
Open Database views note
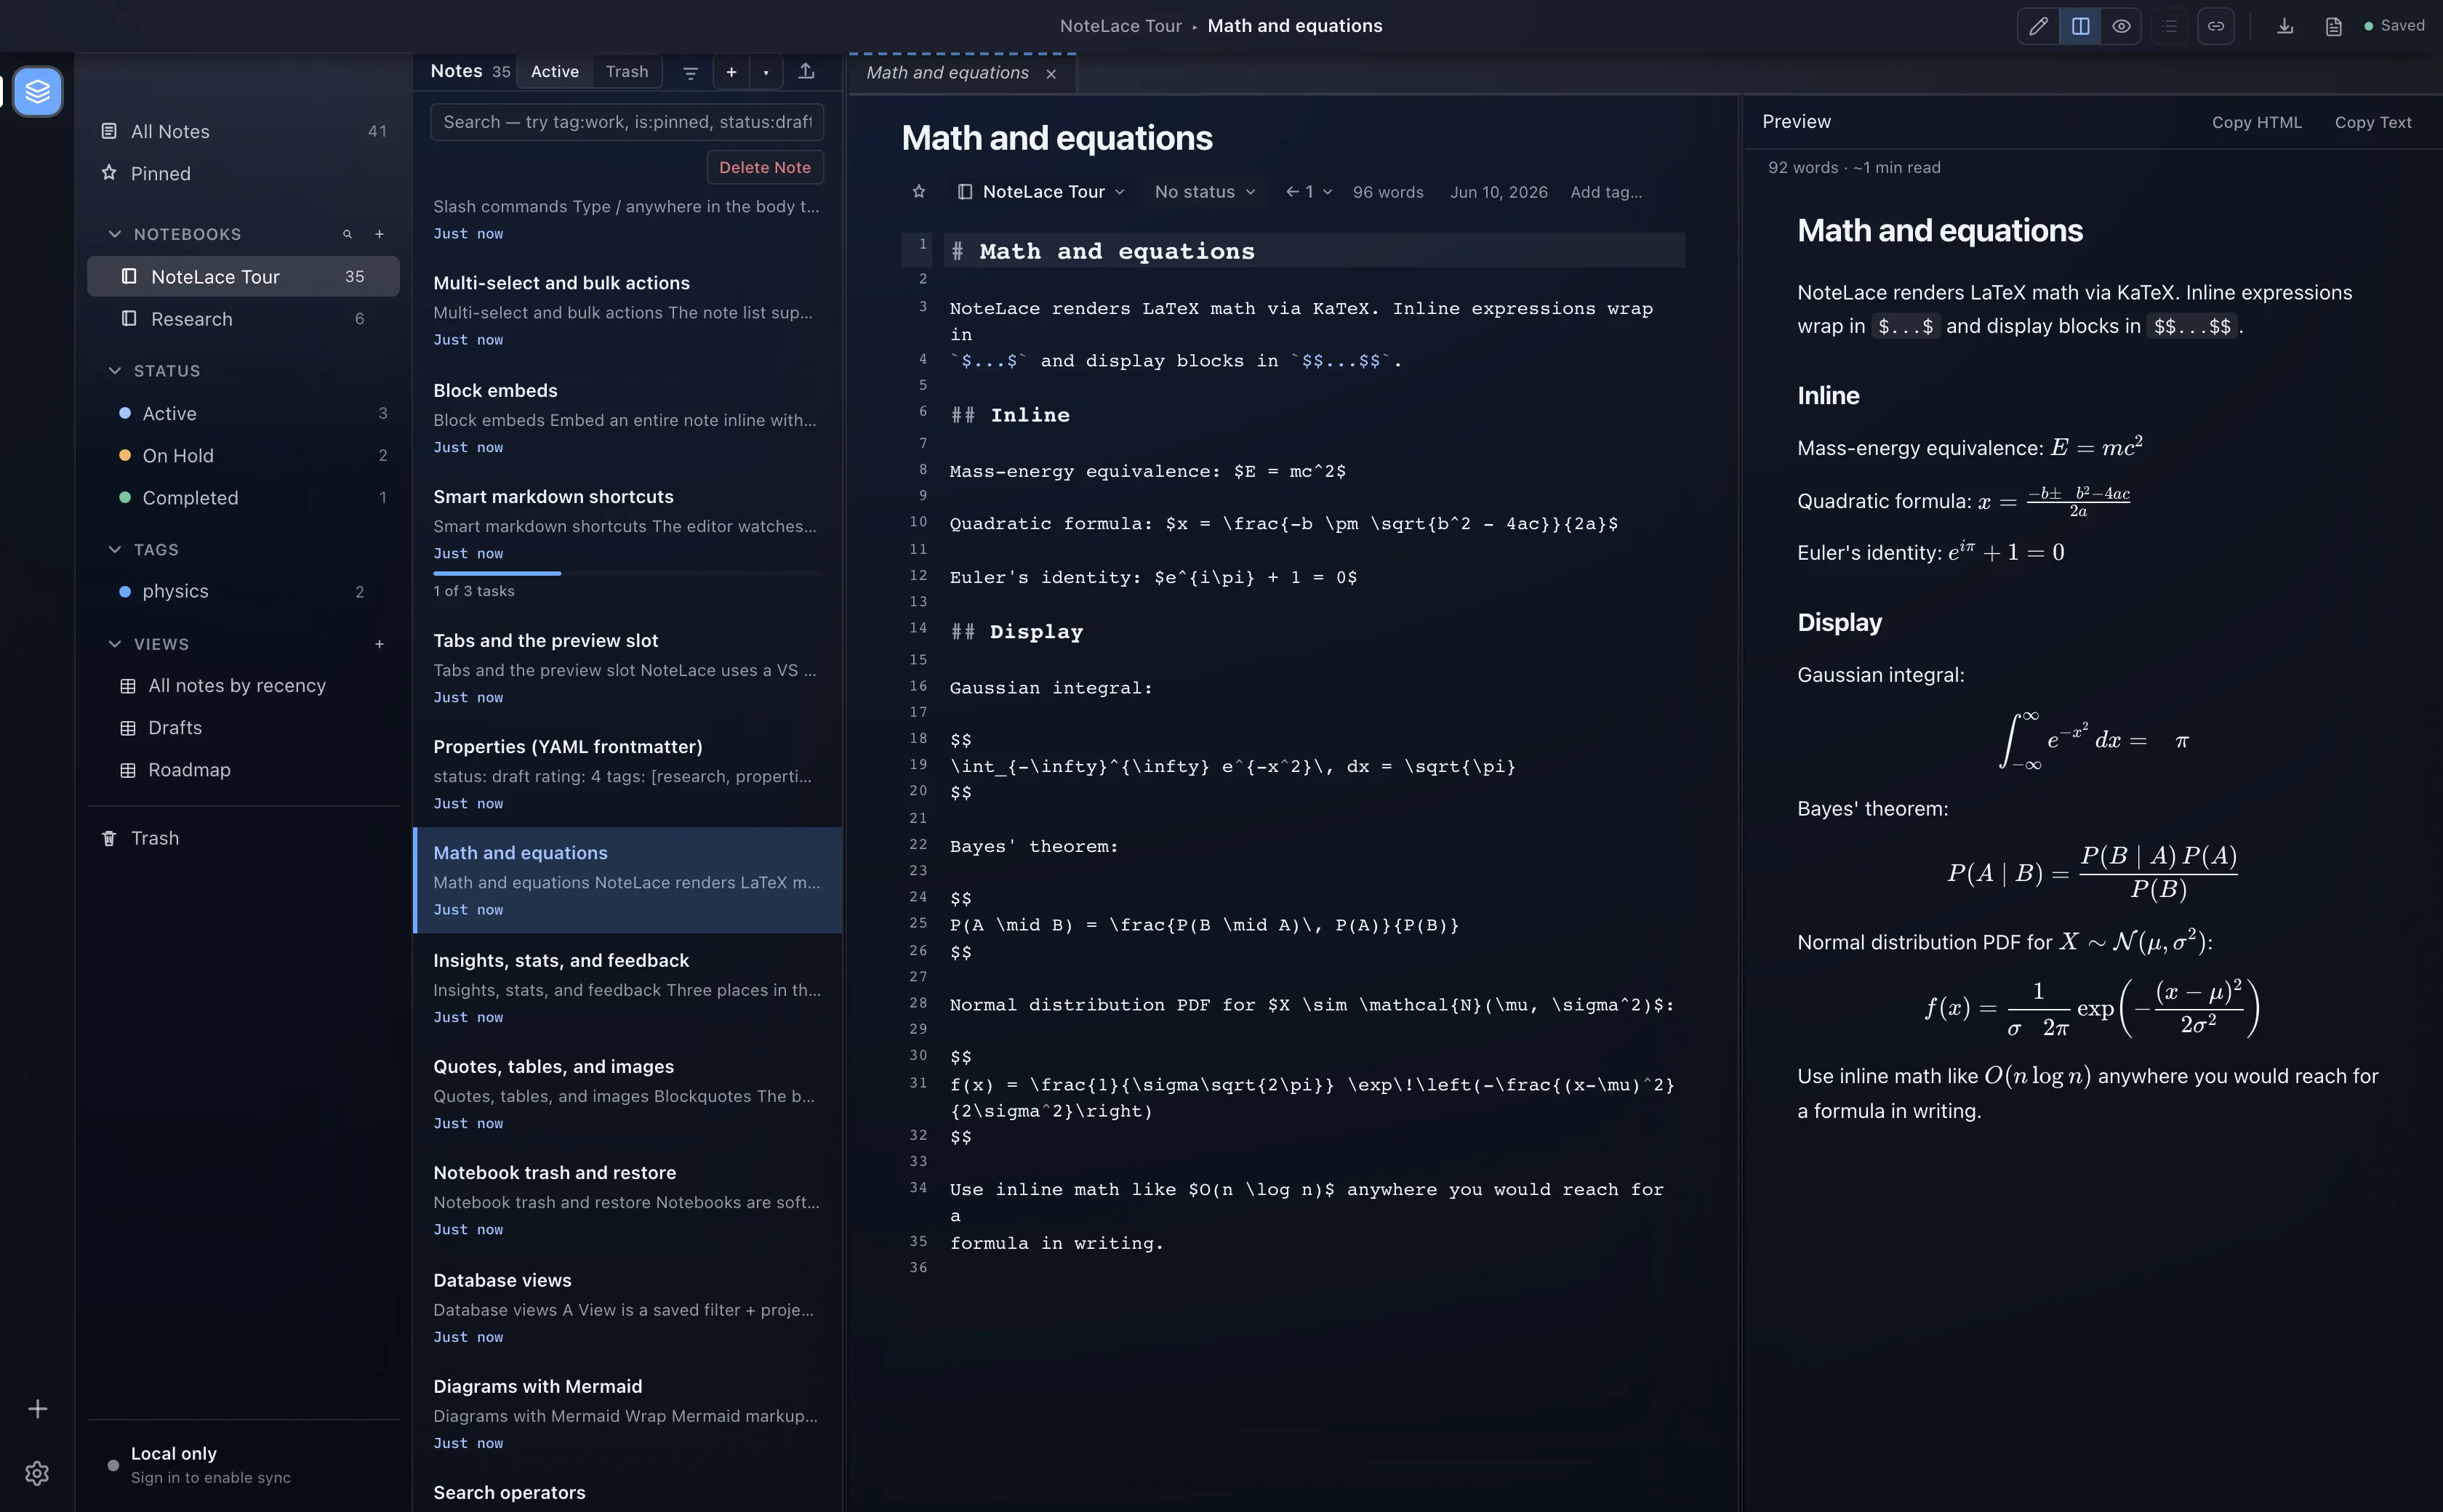628,1308
